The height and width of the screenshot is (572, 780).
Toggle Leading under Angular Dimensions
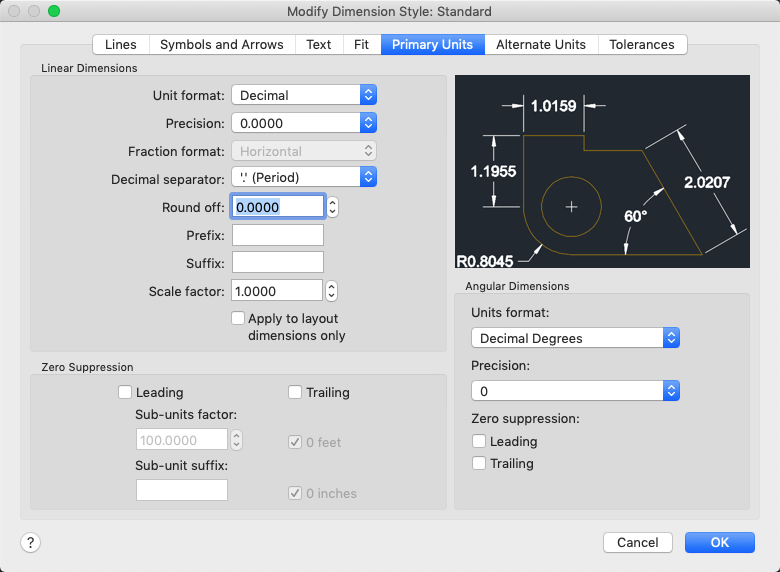(480, 442)
